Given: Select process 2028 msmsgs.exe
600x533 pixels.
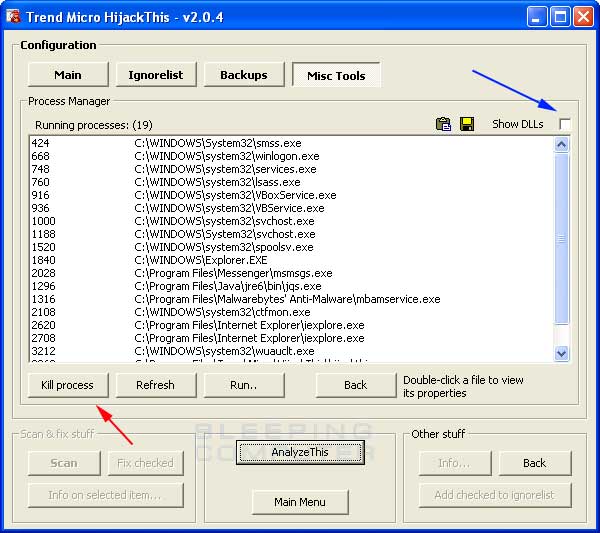Looking at the screenshot, I should 292,273.
